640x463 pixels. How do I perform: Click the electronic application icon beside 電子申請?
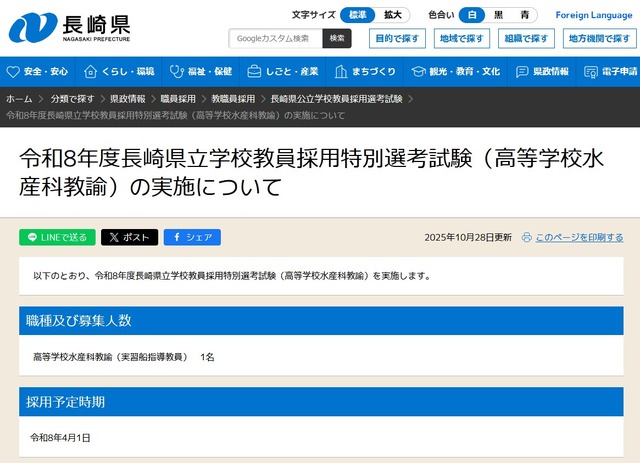pos(591,72)
